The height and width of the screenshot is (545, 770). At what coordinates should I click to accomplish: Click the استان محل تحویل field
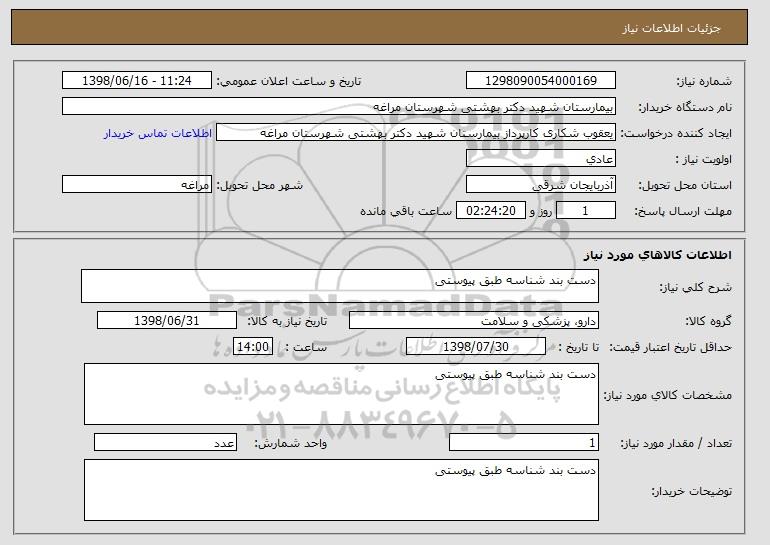point(541,185)
